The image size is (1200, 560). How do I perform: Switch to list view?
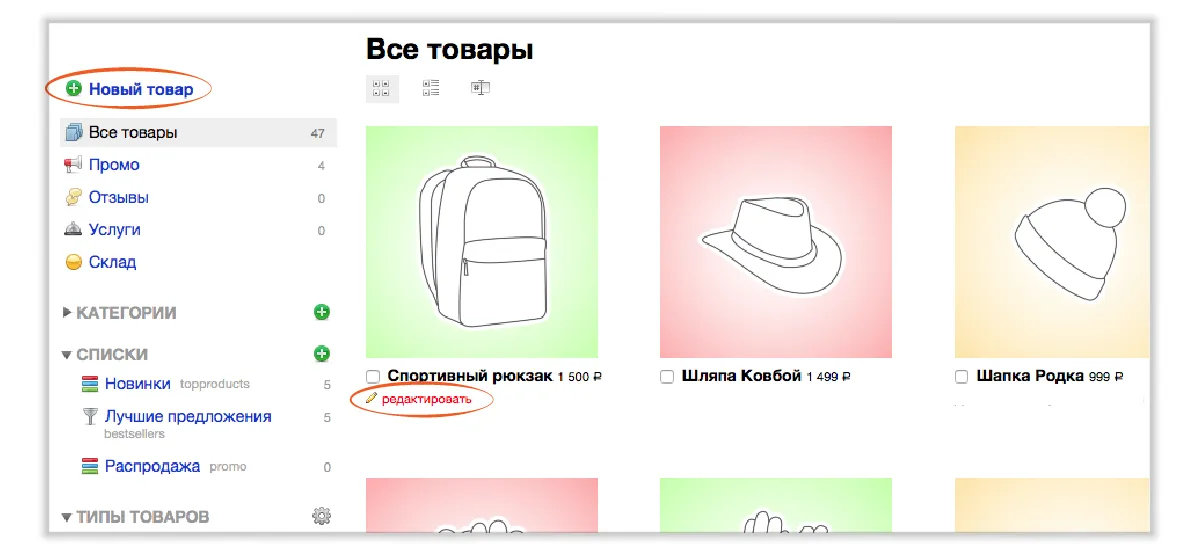431,88
